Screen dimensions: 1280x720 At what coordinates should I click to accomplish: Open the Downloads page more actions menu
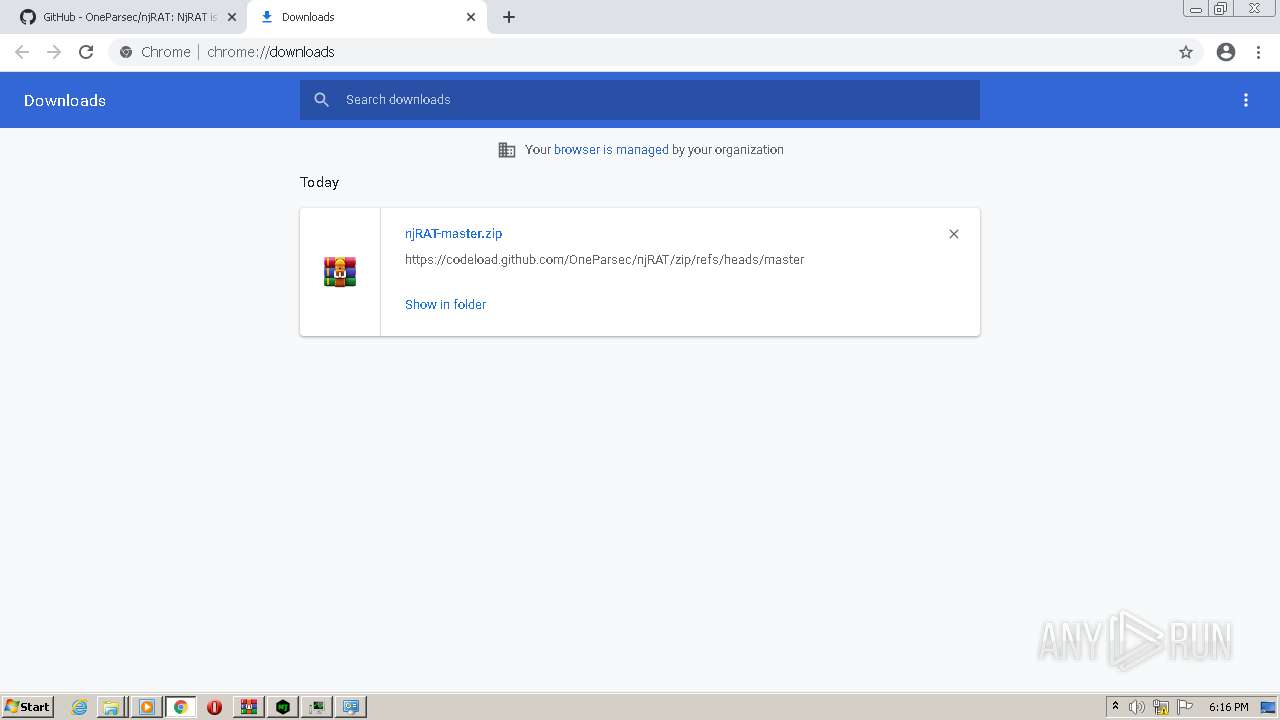click(x=1246, y=100)
